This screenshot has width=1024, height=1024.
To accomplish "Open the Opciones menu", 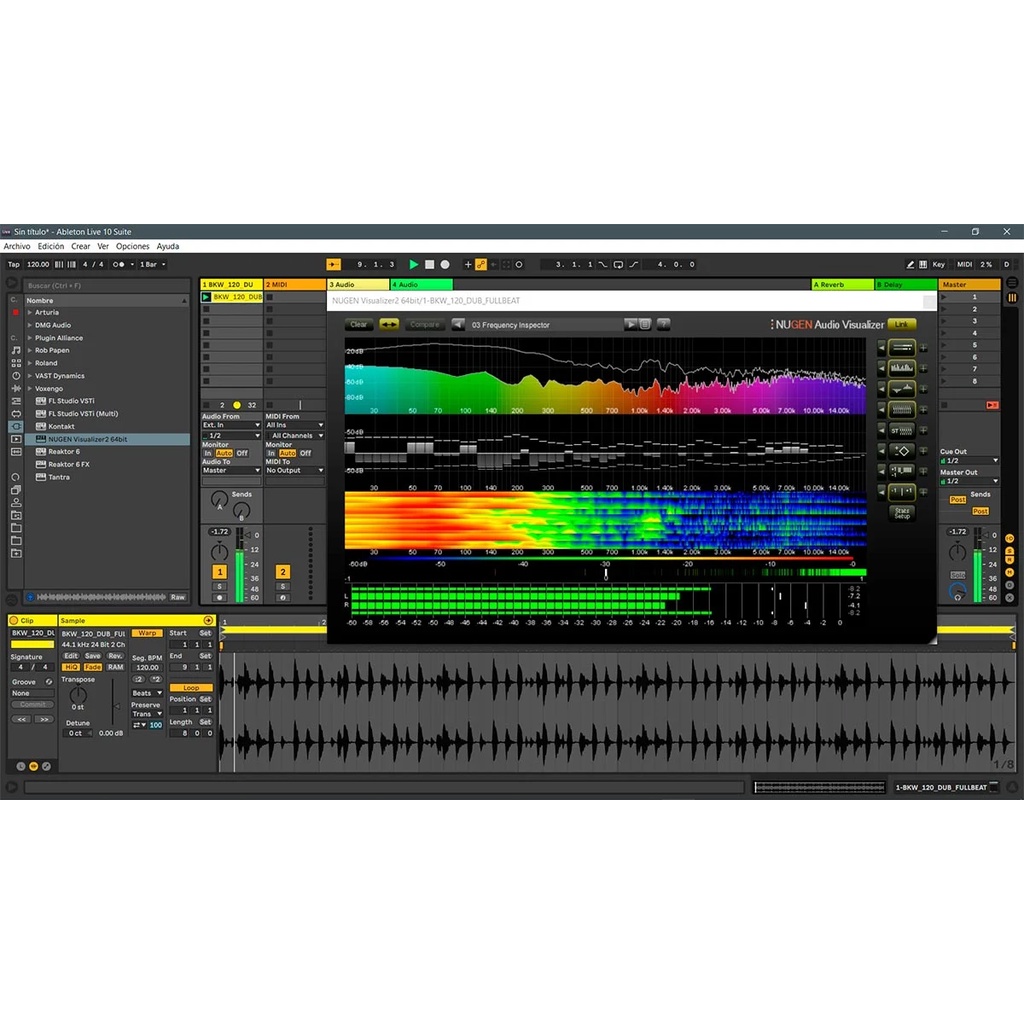I will pos(133,246).
